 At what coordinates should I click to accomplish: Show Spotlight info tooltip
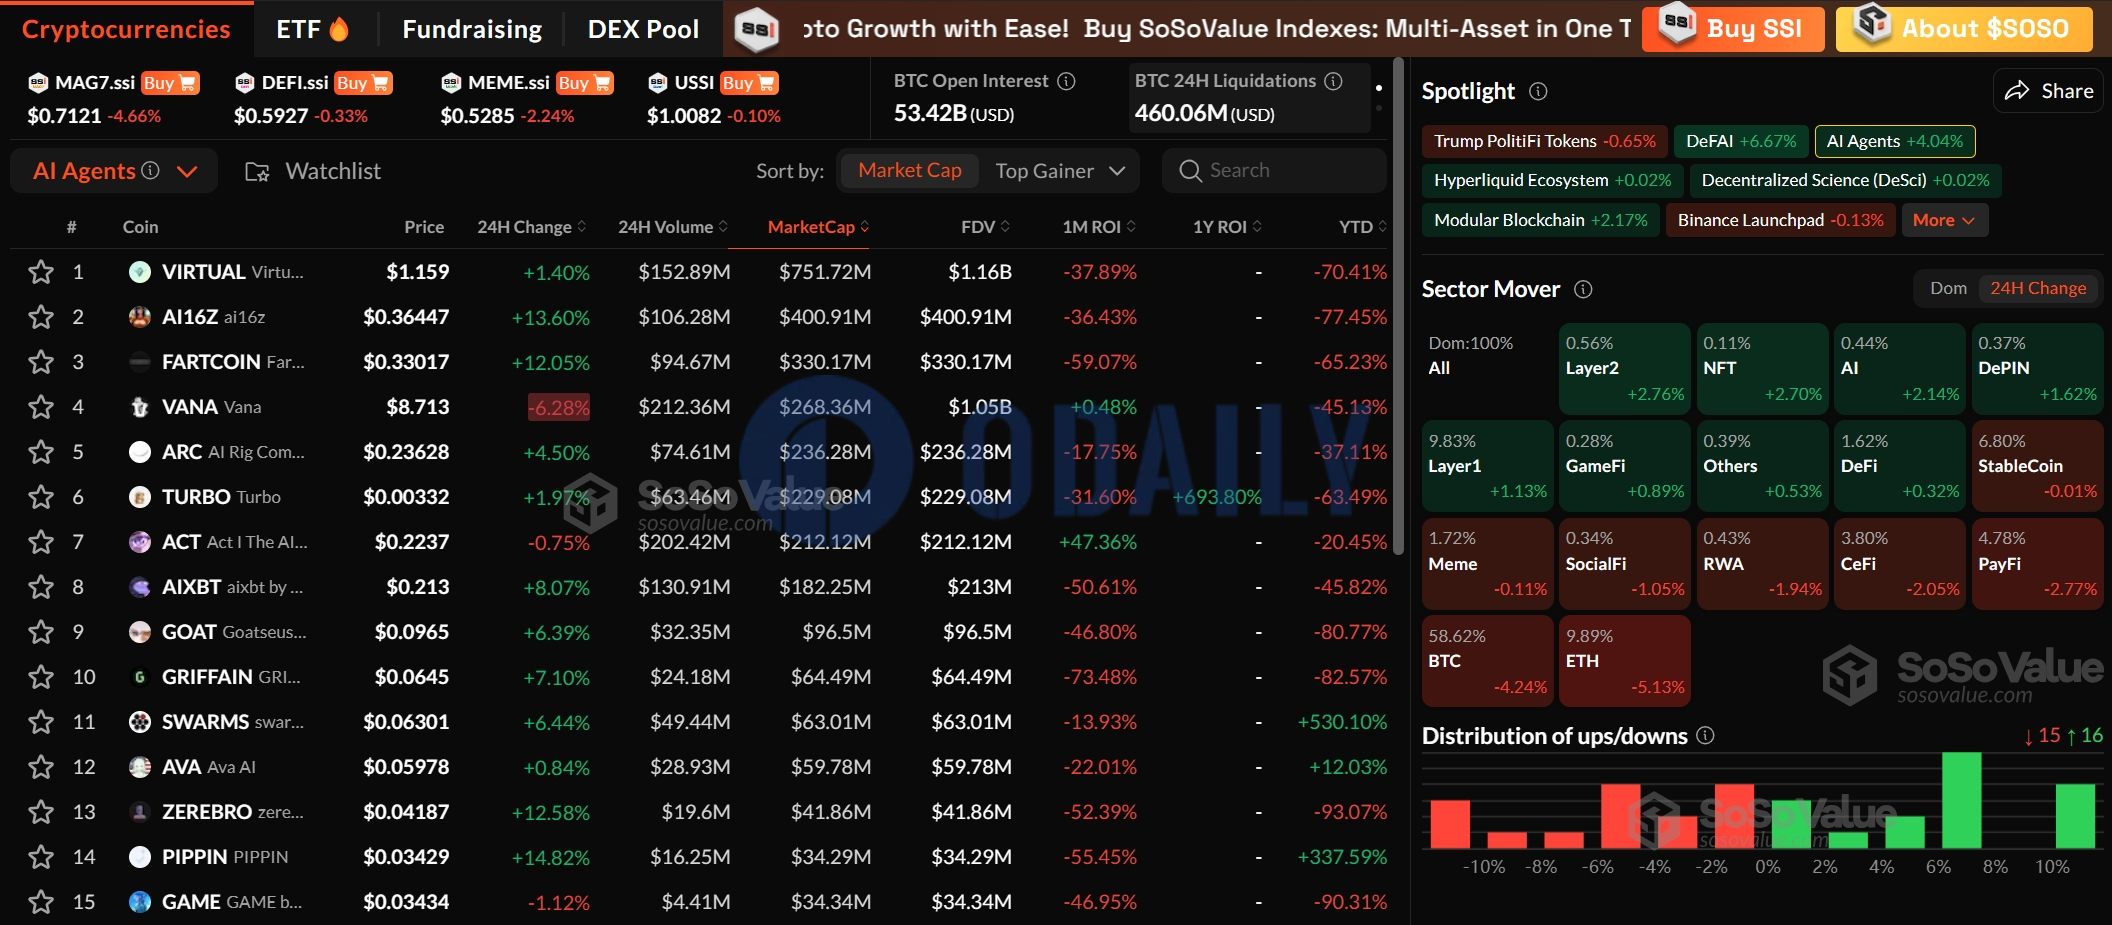point(1539,91)
